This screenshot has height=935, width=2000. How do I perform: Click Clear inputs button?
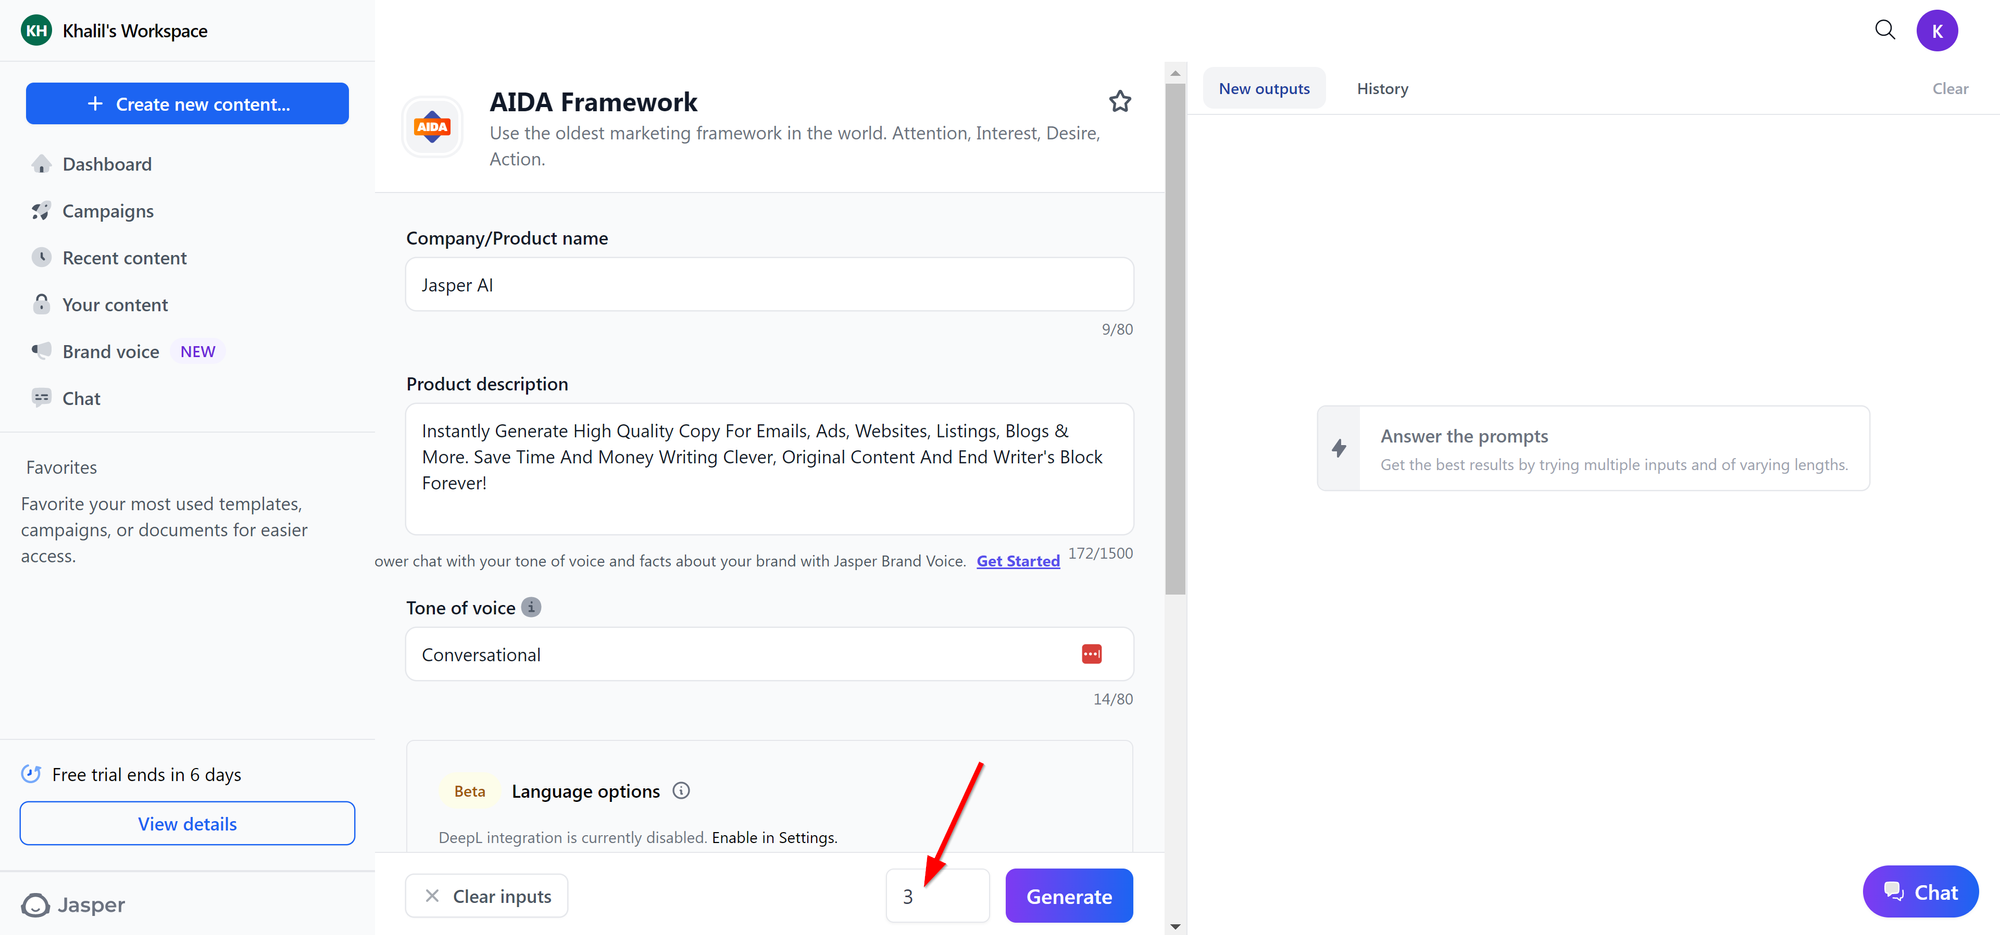pyautogui.click(x=486, y=896)
